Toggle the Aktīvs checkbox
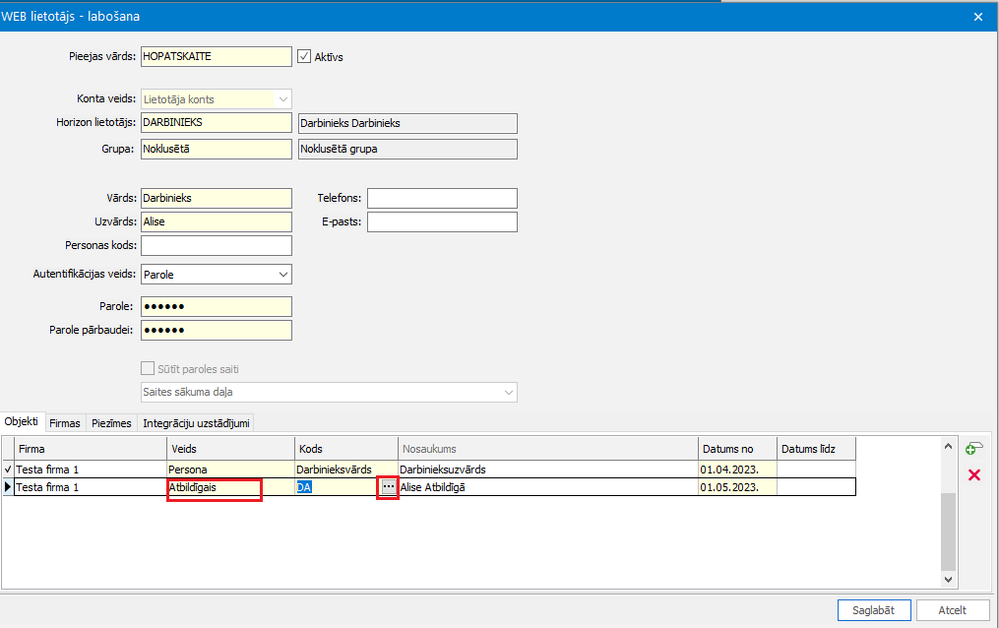 coord(304,56)
